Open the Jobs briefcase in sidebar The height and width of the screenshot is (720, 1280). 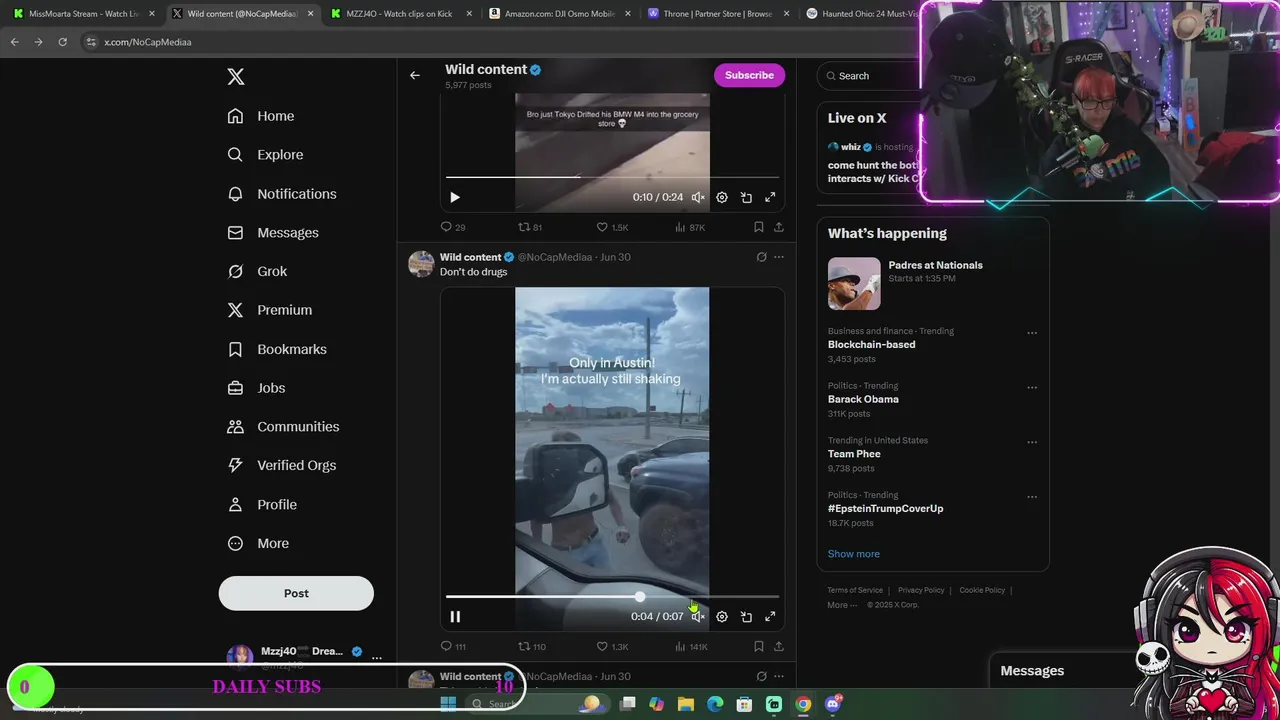[x=235, y=388]
